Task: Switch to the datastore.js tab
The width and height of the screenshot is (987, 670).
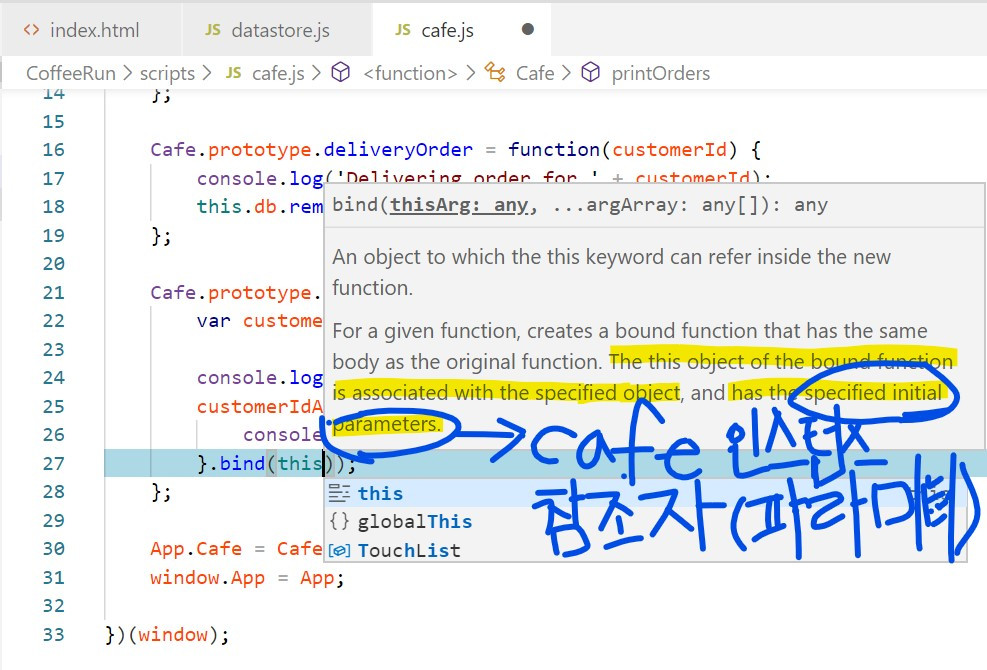Action: [x=278, y=30]
